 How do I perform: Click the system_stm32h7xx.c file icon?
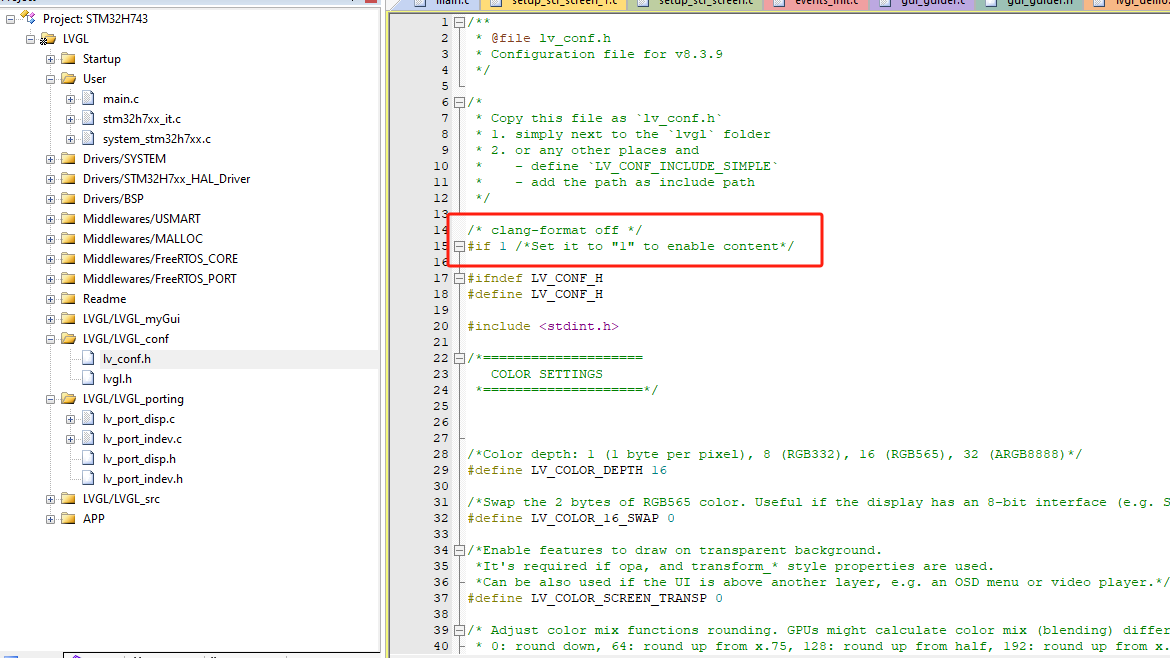pyautogui.click(x=89, y=139)
